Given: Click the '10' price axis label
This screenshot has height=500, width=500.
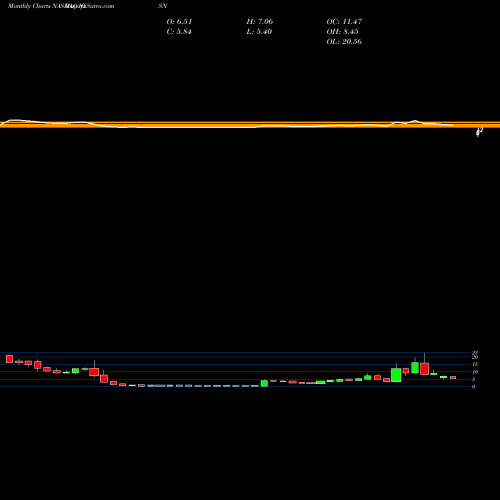Looking at the screenshot, I should [475, 372].
